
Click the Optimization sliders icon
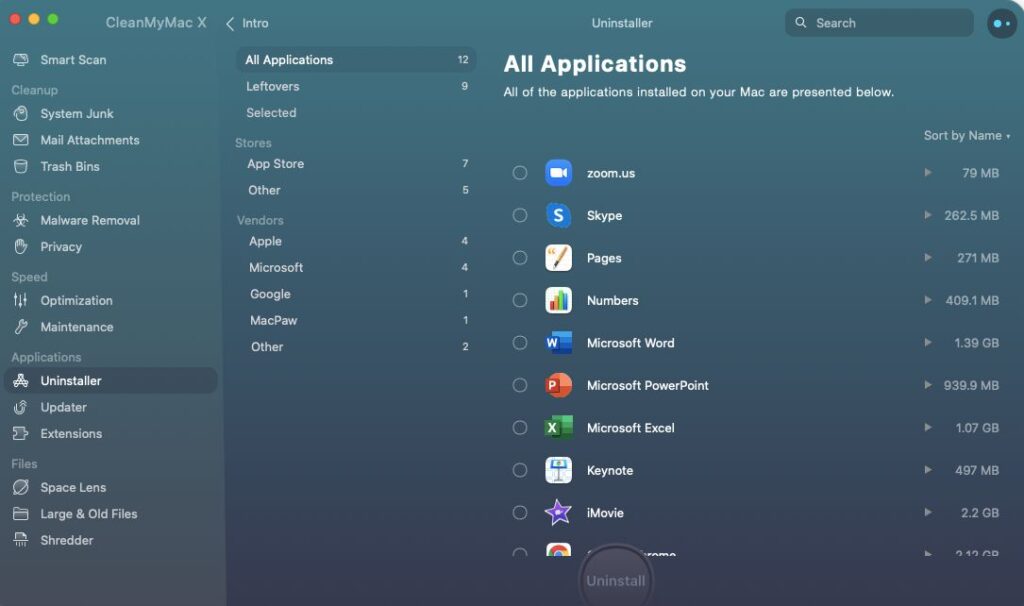(x=21, y=300)
